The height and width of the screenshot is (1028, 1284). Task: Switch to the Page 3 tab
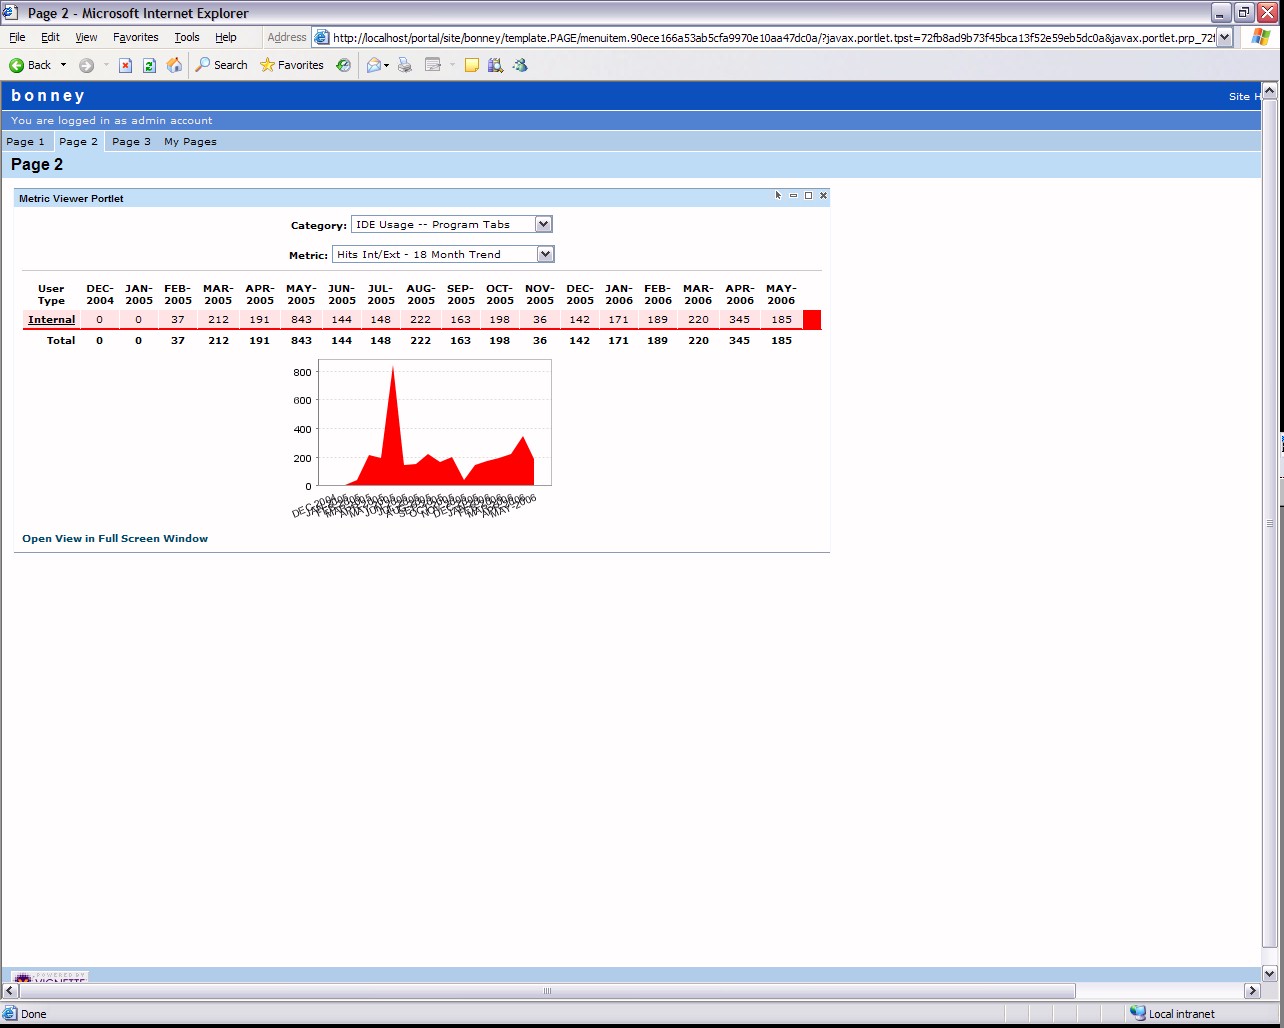131,142
